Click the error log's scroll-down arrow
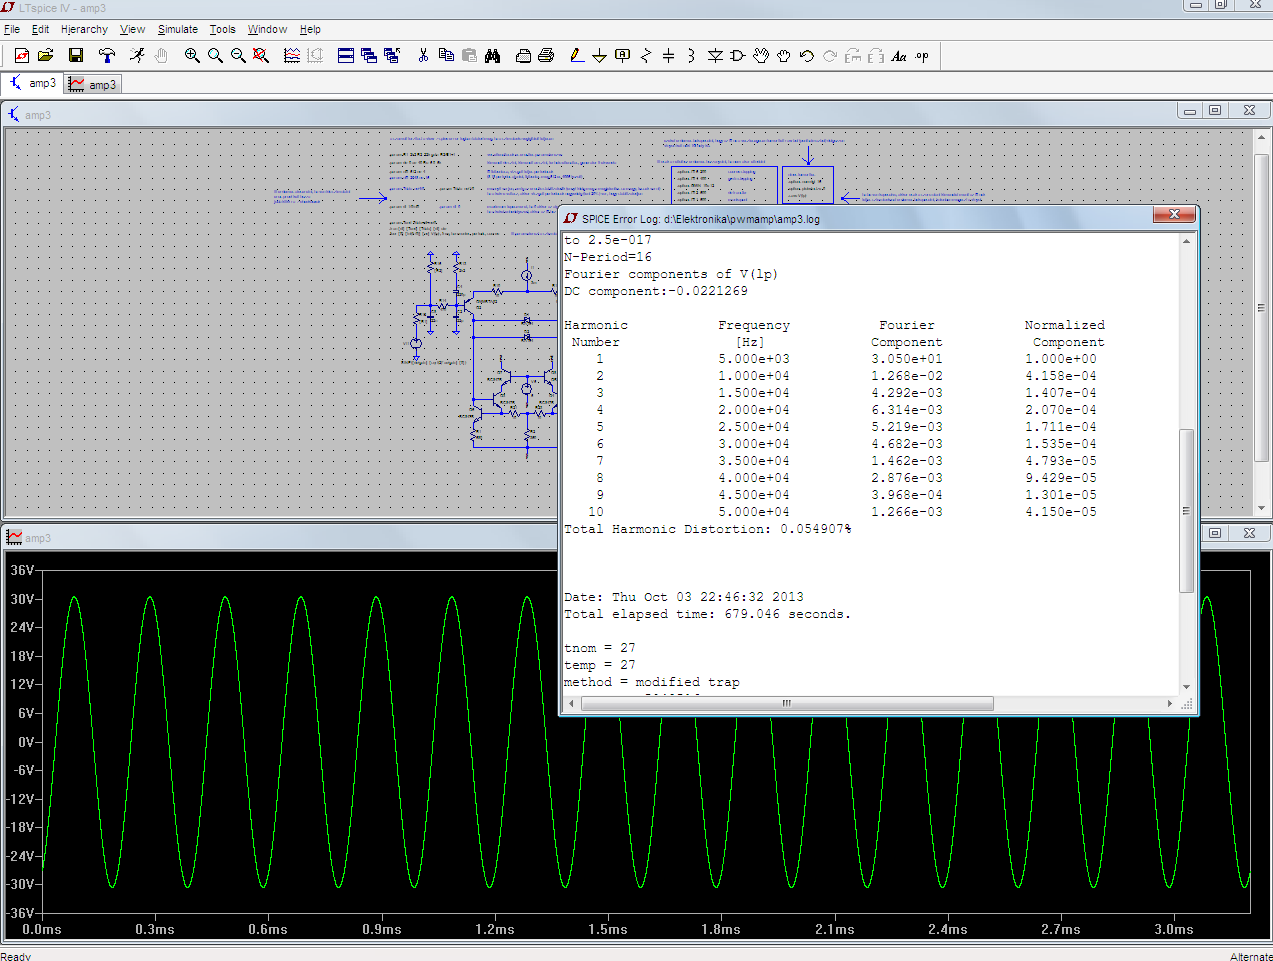The height and width of the screenshot is (961, 1273). (1187, 687)
